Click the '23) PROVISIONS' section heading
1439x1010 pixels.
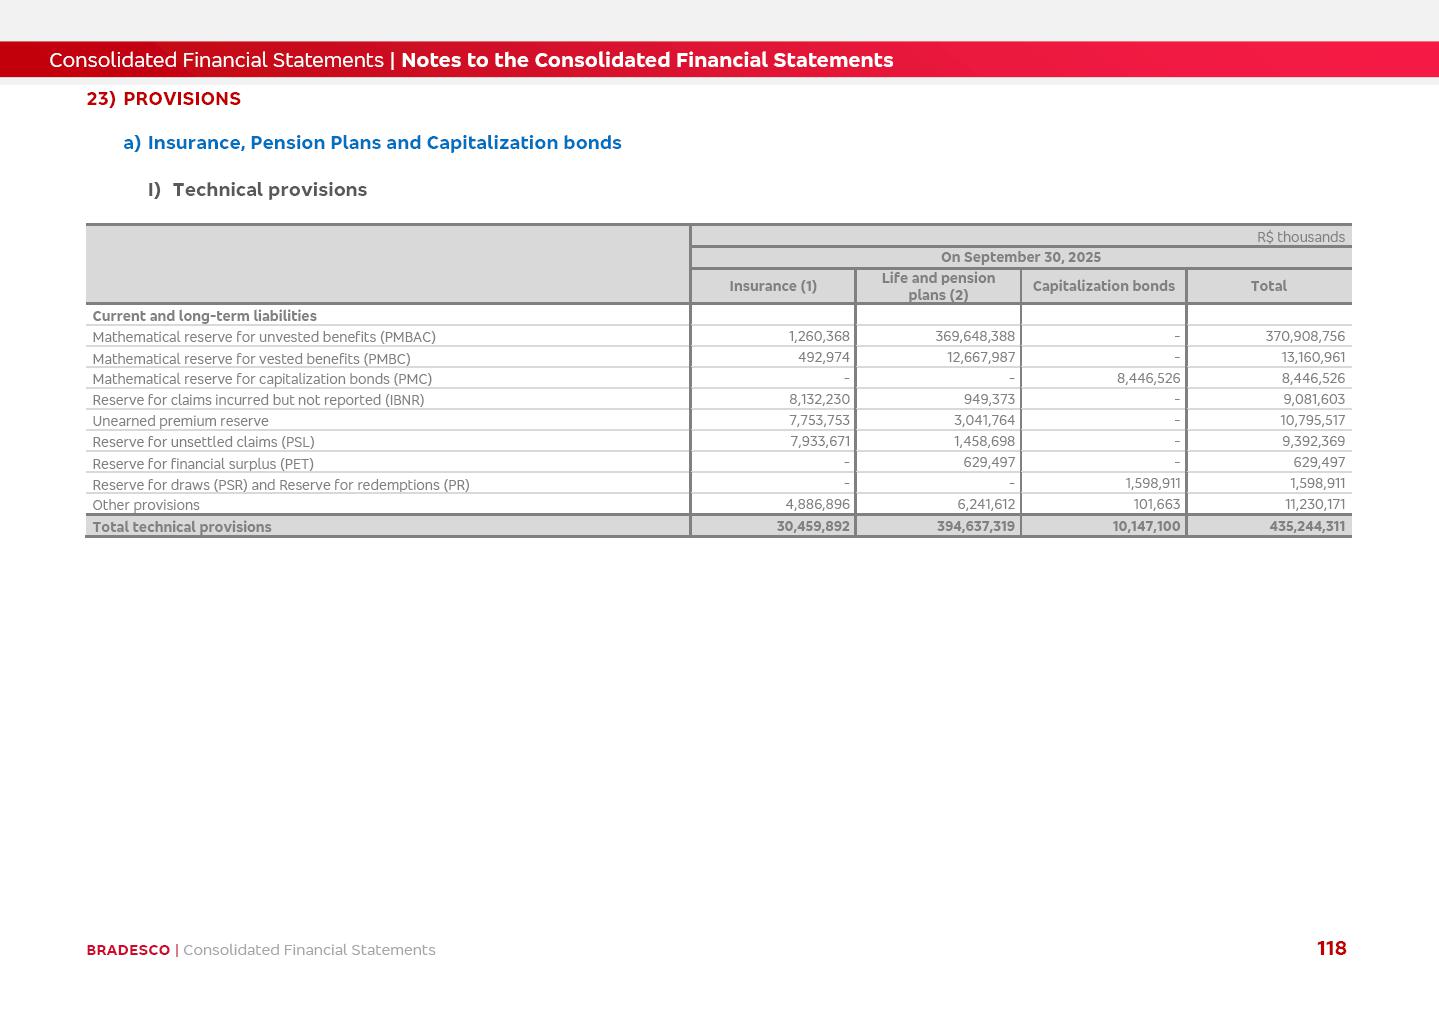coord(164,99)
